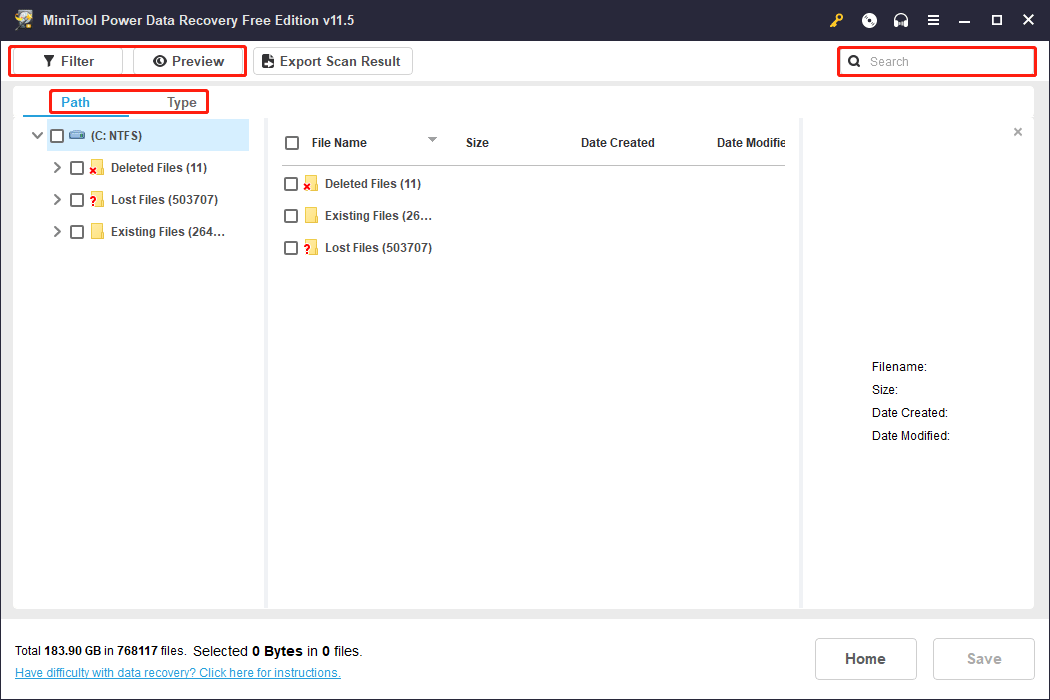Click the search magnifier icon
The height and width of the screenshot is (700, 1050).
tap(854, 62)
